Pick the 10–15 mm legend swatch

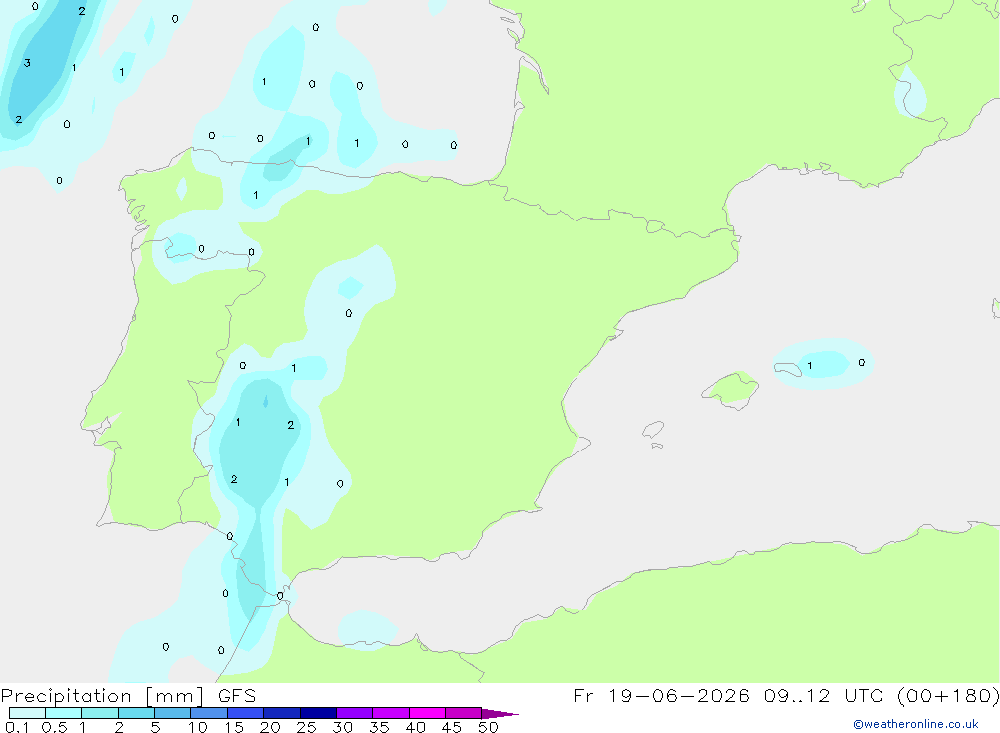click(x=209, y=713)
